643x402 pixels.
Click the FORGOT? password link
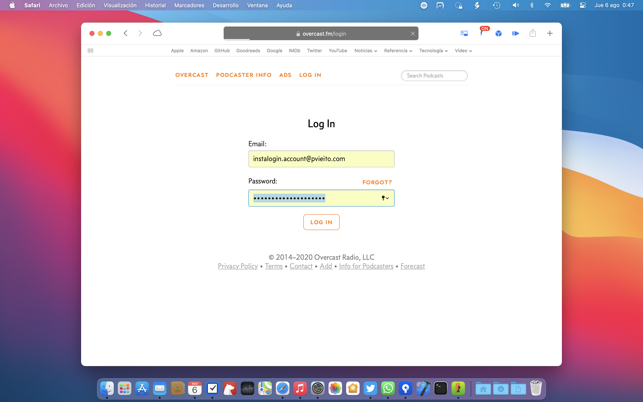tap(377, 182)
